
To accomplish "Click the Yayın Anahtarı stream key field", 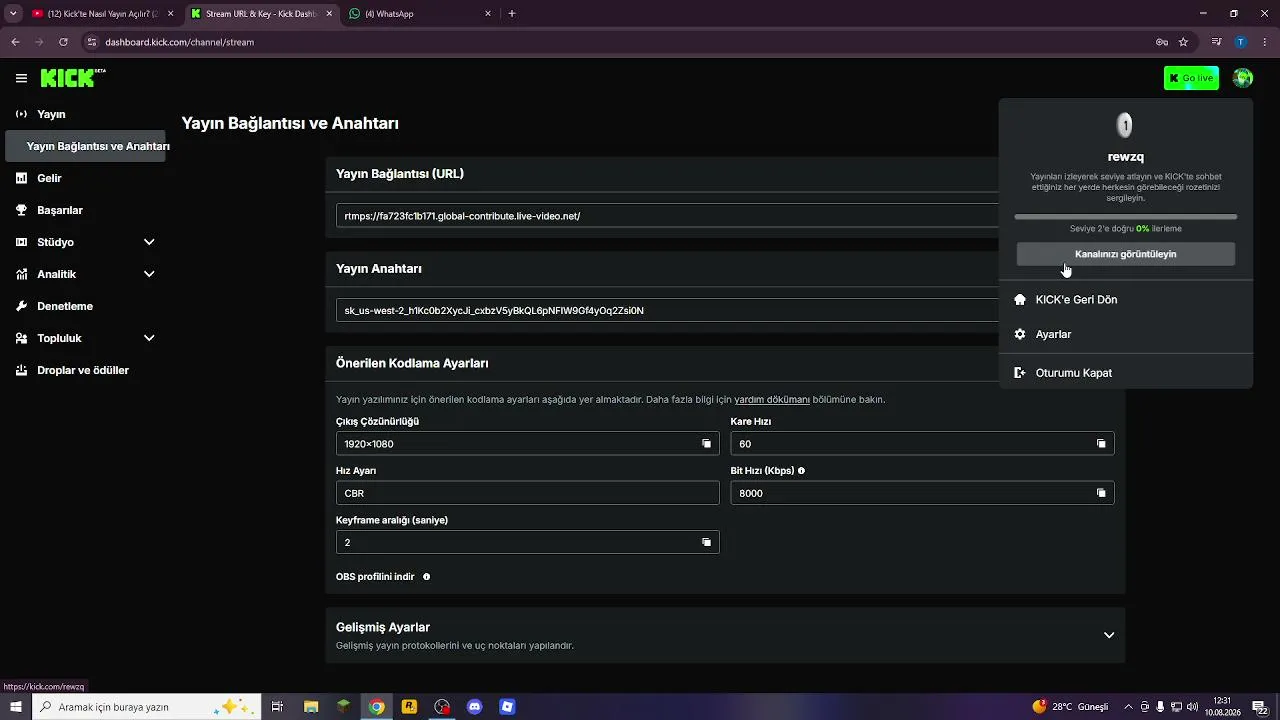I will (x=667, y=310).
